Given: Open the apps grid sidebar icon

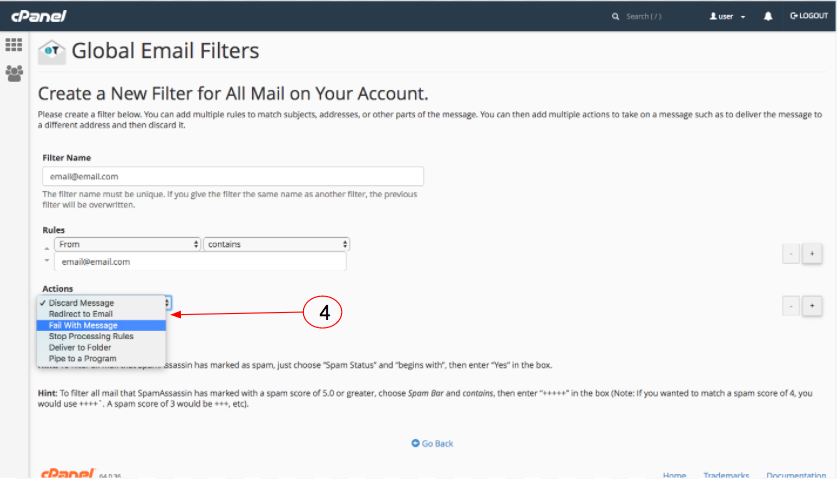Looking at the screenshot, I should click(x=14, y=44).
